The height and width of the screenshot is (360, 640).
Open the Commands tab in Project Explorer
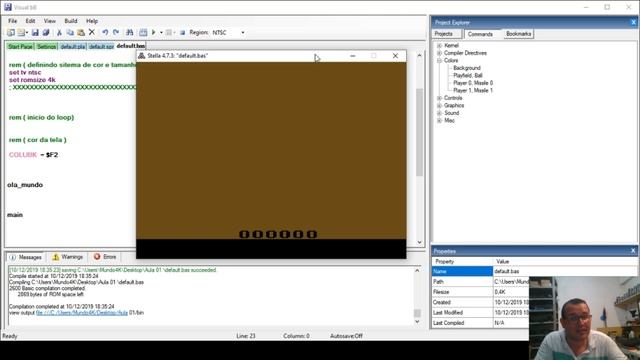480,34
